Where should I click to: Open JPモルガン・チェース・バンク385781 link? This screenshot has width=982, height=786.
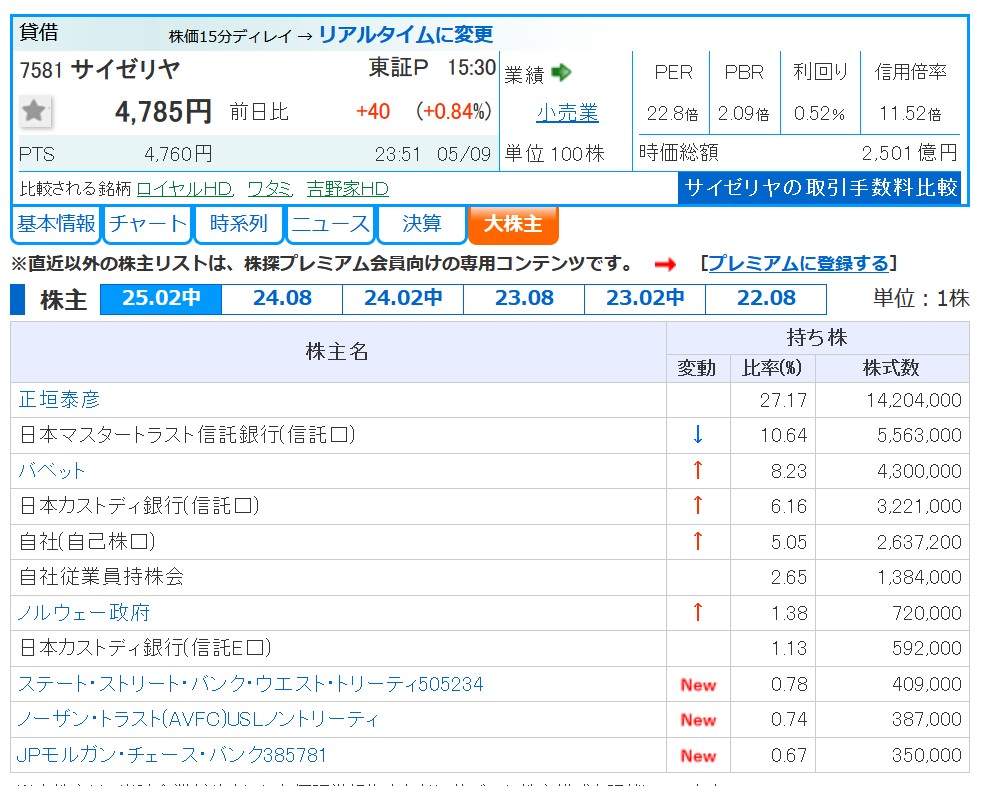coord(172,755)
